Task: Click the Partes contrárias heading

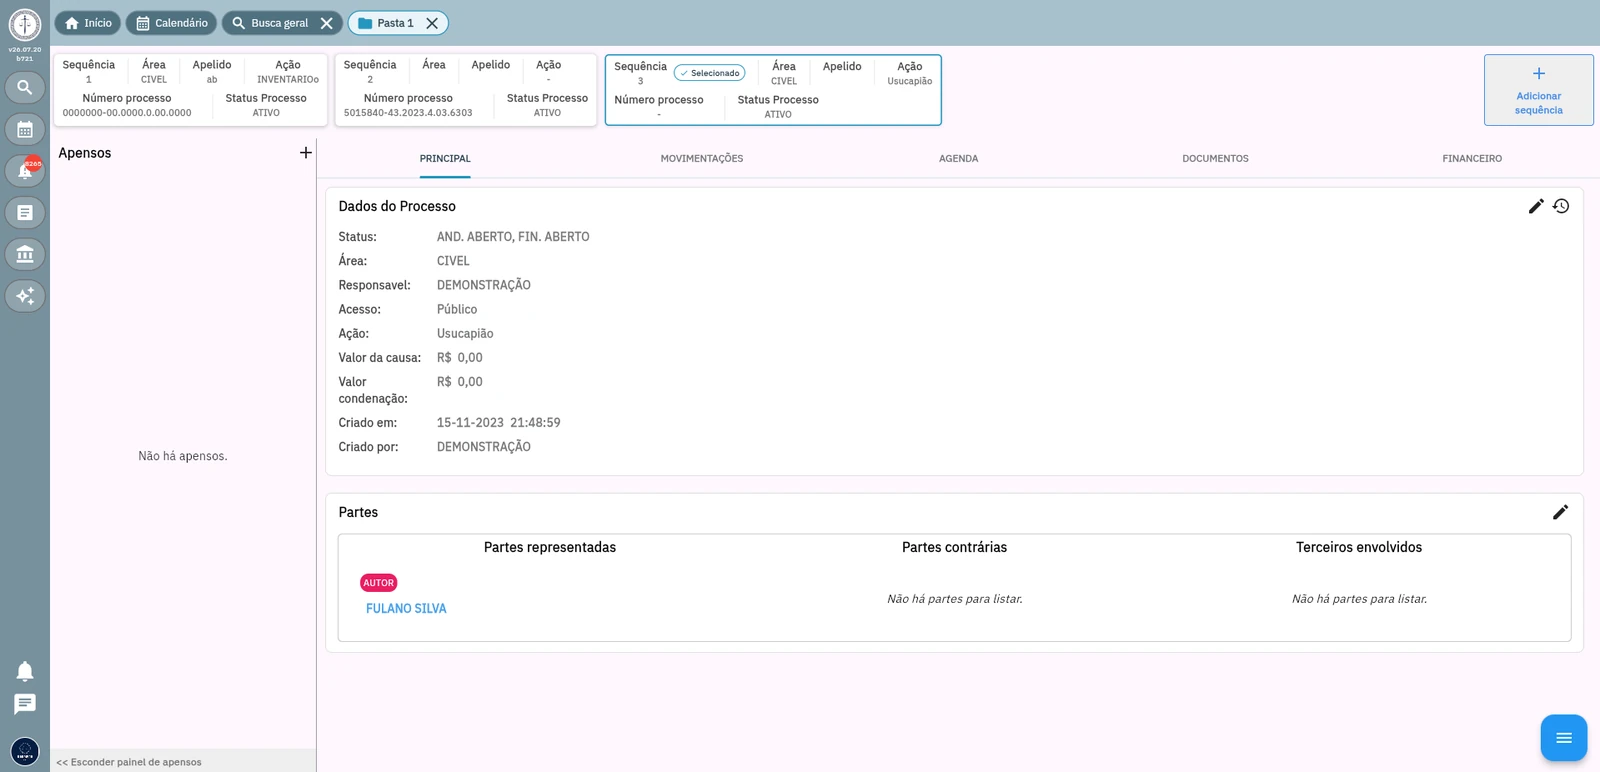Action: tap(954, 547)
